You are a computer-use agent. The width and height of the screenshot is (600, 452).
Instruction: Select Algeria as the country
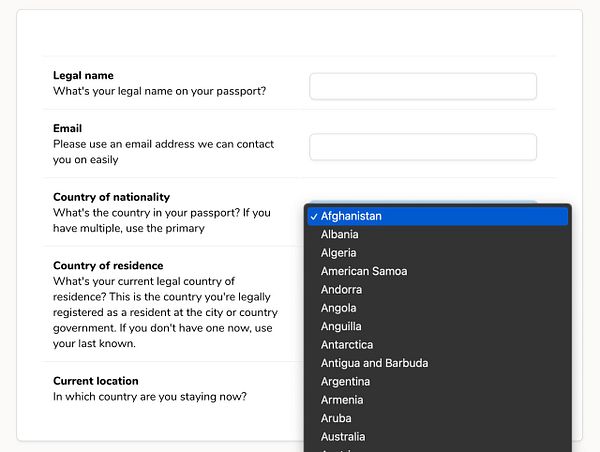point(338,253)
